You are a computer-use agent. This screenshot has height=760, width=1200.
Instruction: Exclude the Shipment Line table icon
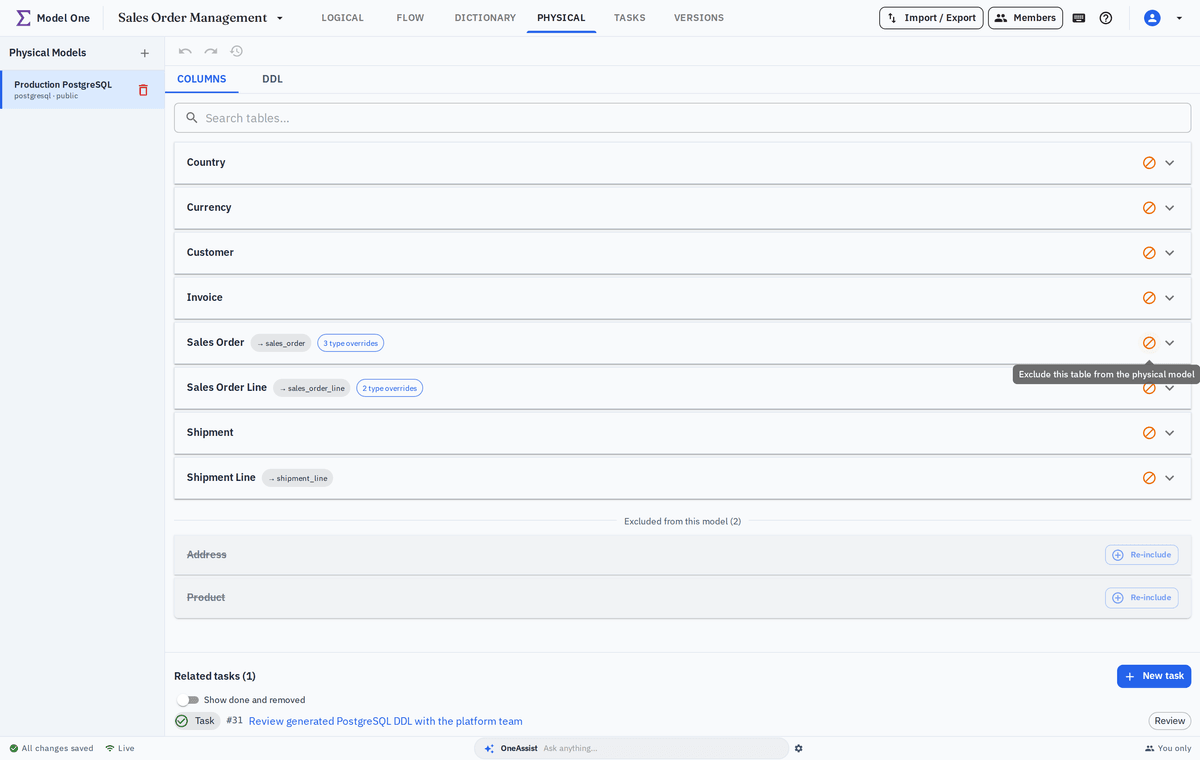(1149, 478)
